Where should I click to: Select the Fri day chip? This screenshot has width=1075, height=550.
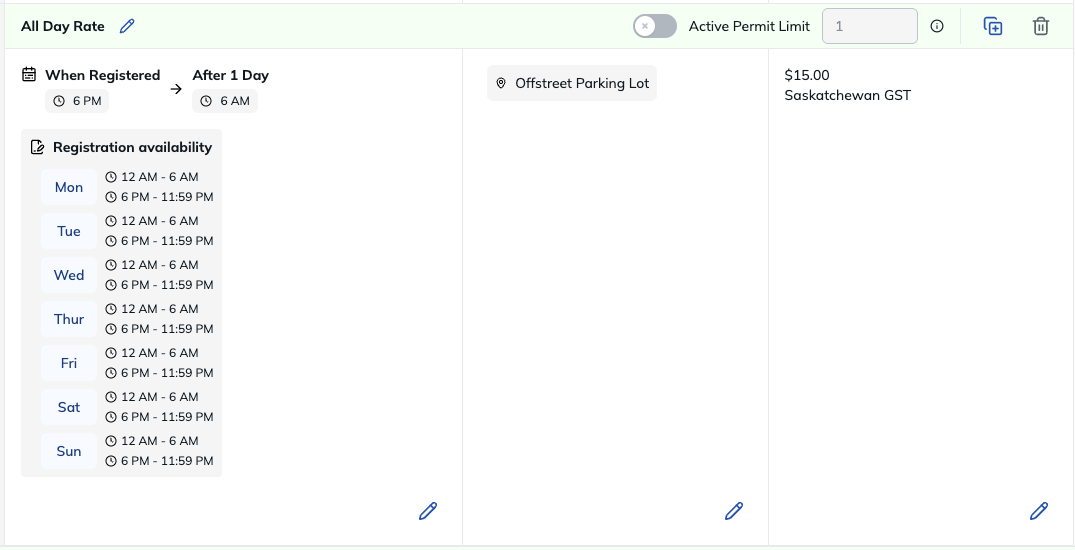69,363
